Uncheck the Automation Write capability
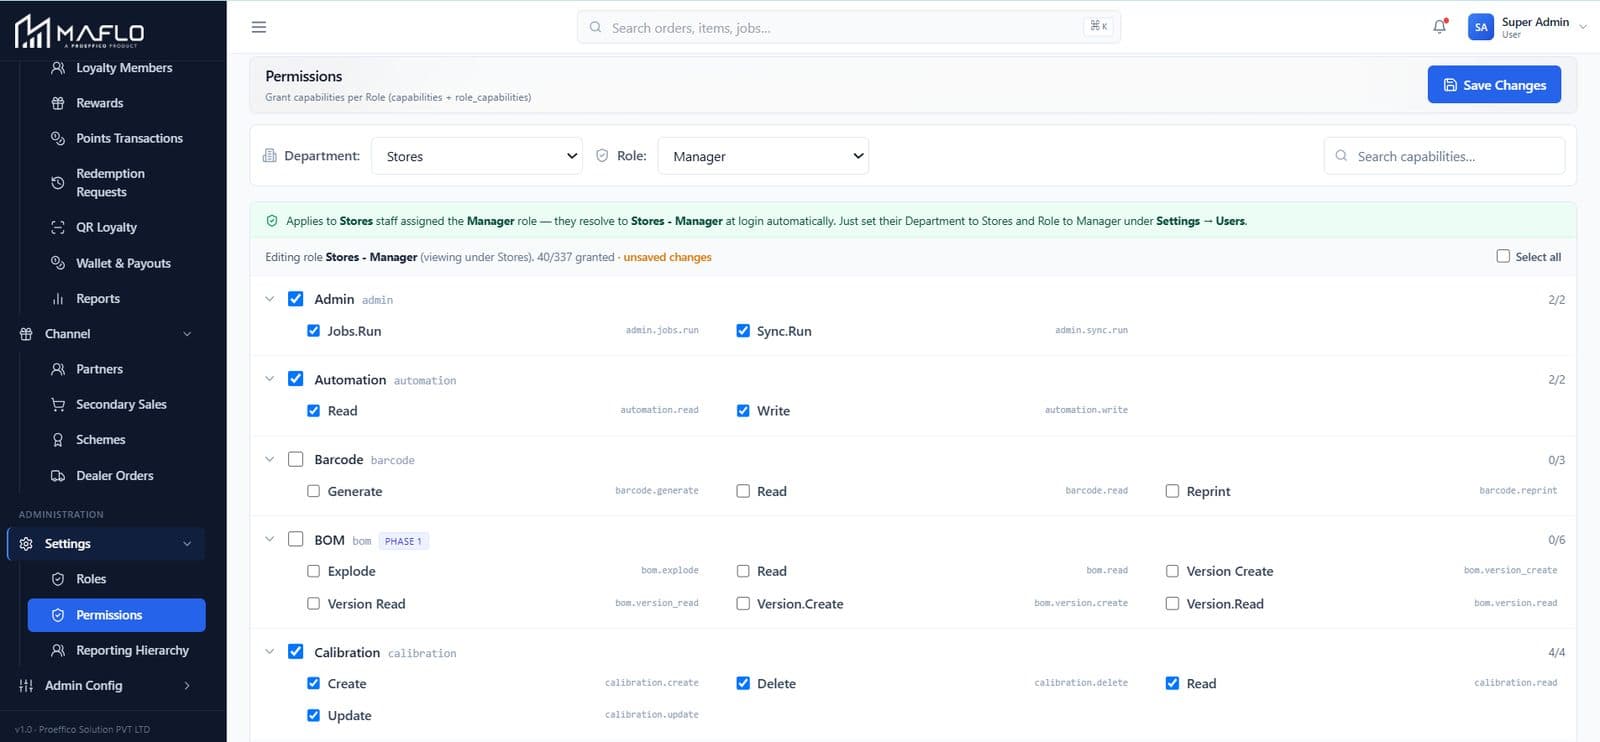 coord(743,410)
